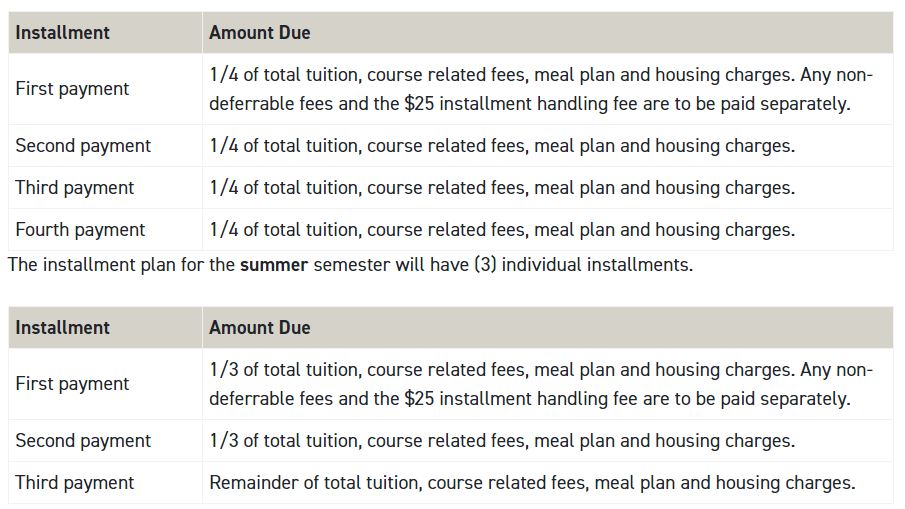Click the Second payment label in the summer table
The height and width of the screenshot is (509, 905).
tap(83, 441)
